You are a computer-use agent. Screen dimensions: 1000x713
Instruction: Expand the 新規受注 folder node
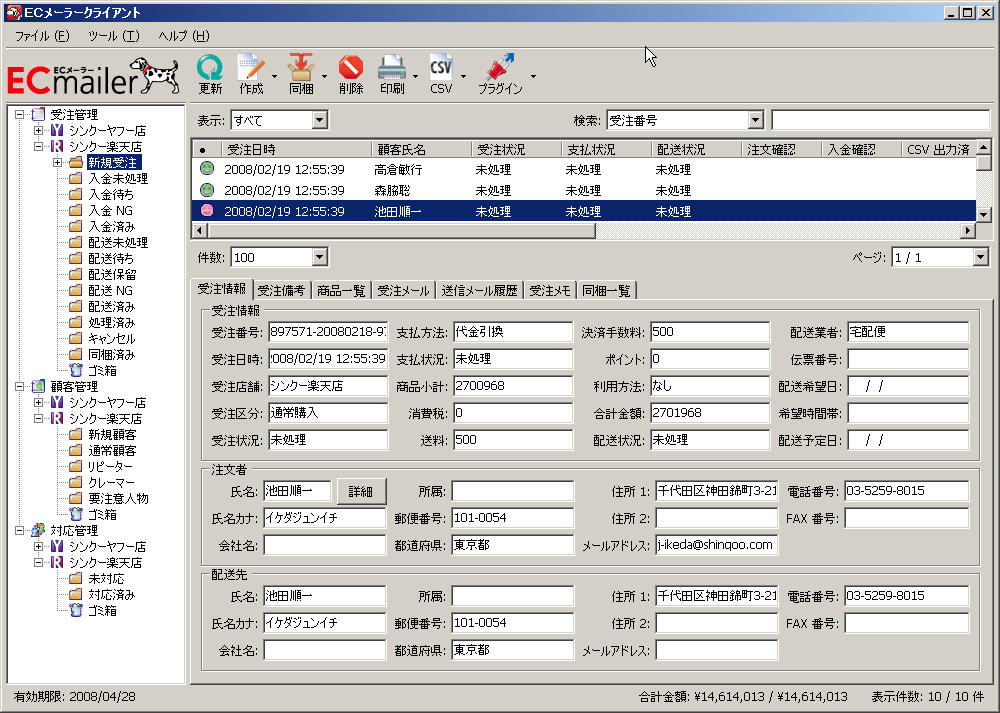[57, 163]
